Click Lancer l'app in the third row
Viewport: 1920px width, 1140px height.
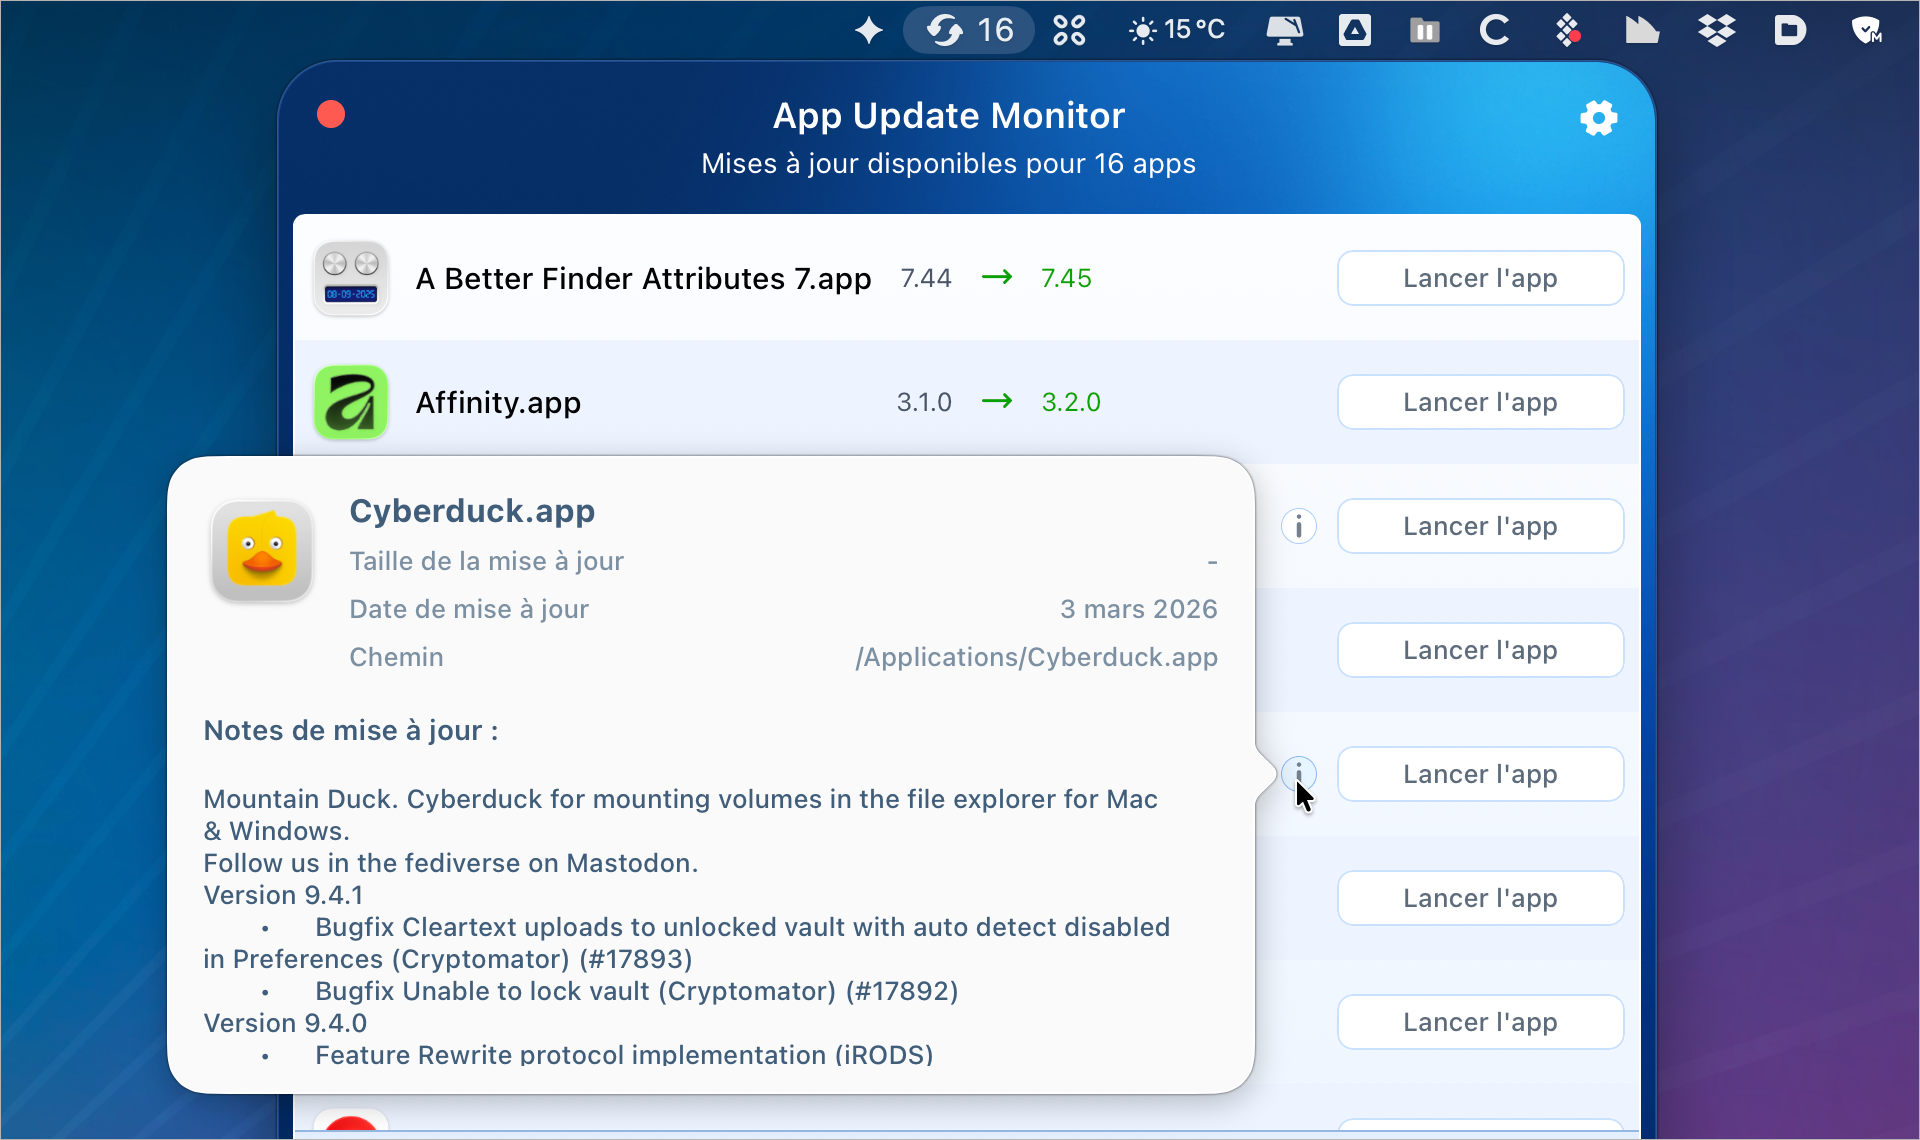pos(1480,526)
